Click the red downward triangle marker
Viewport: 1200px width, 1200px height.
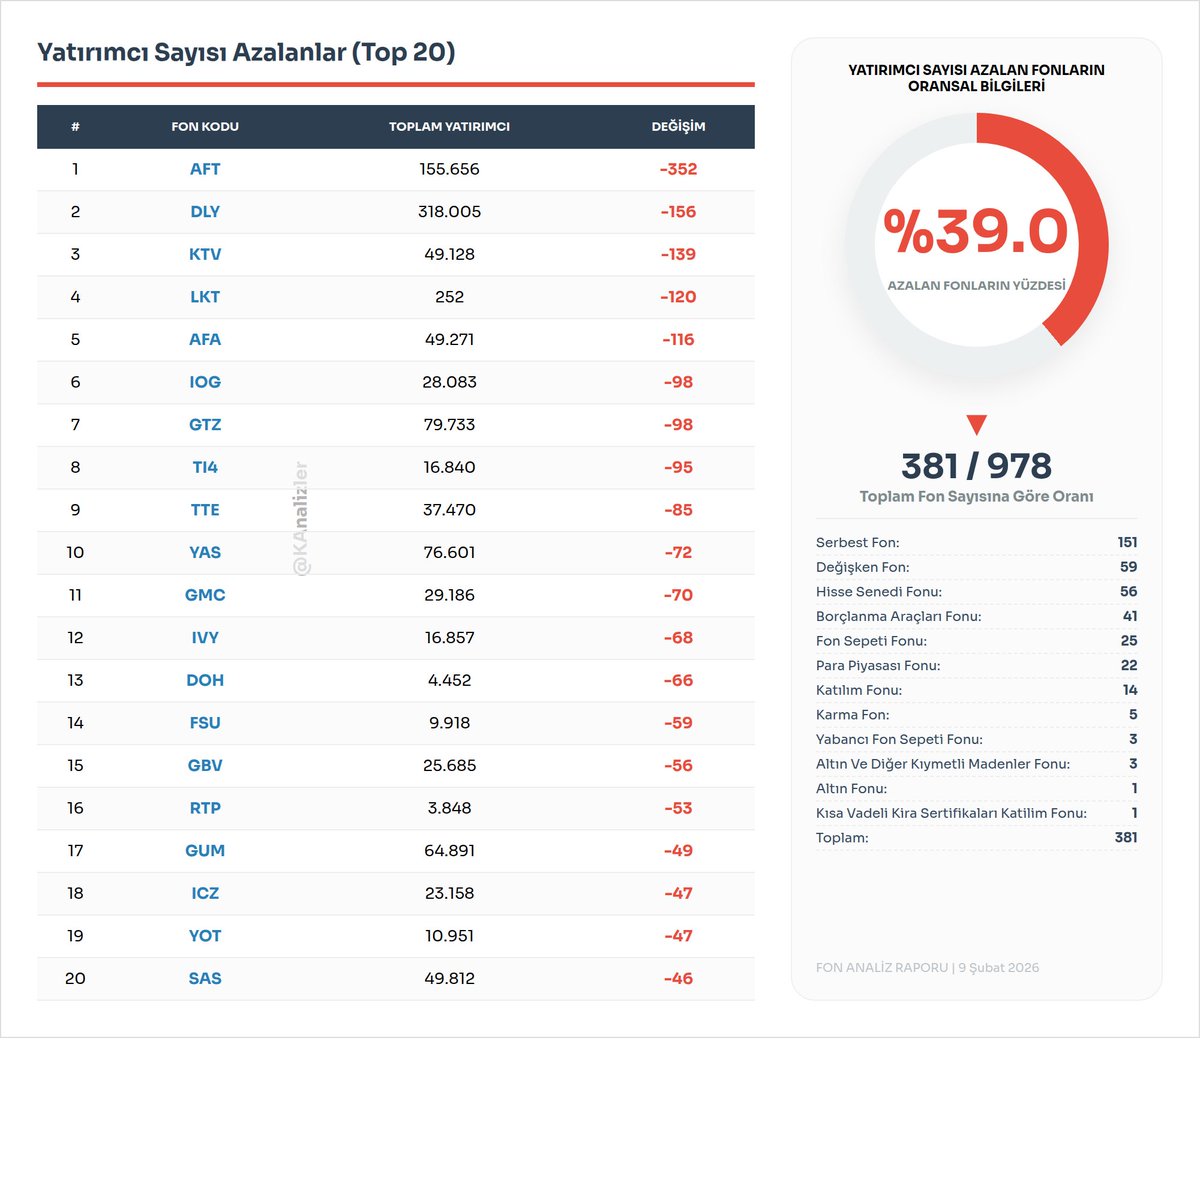click(977, 424)
